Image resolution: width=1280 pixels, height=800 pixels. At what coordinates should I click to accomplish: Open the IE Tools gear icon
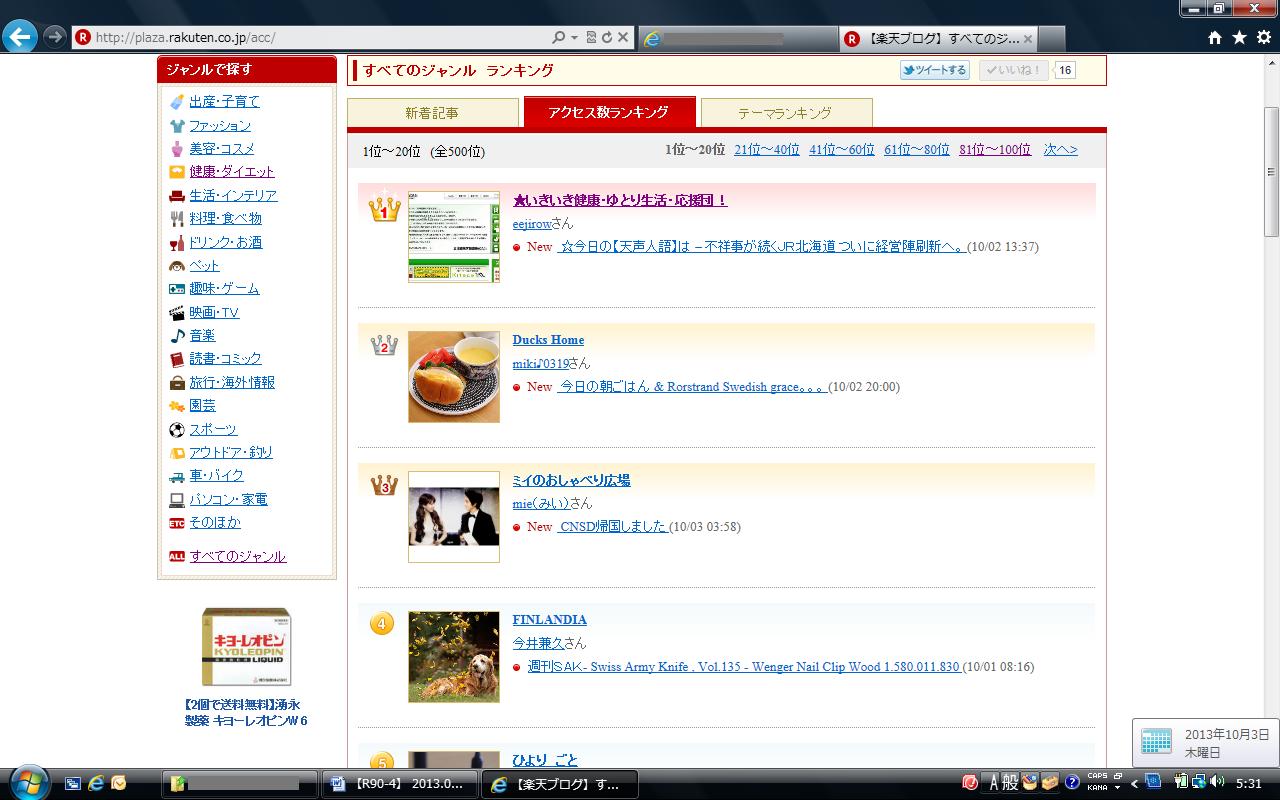[1264, 37]
